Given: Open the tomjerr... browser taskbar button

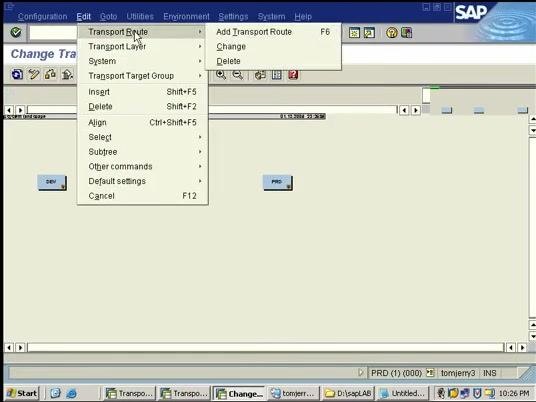Looking at the screenshot, I should (294, 393).
